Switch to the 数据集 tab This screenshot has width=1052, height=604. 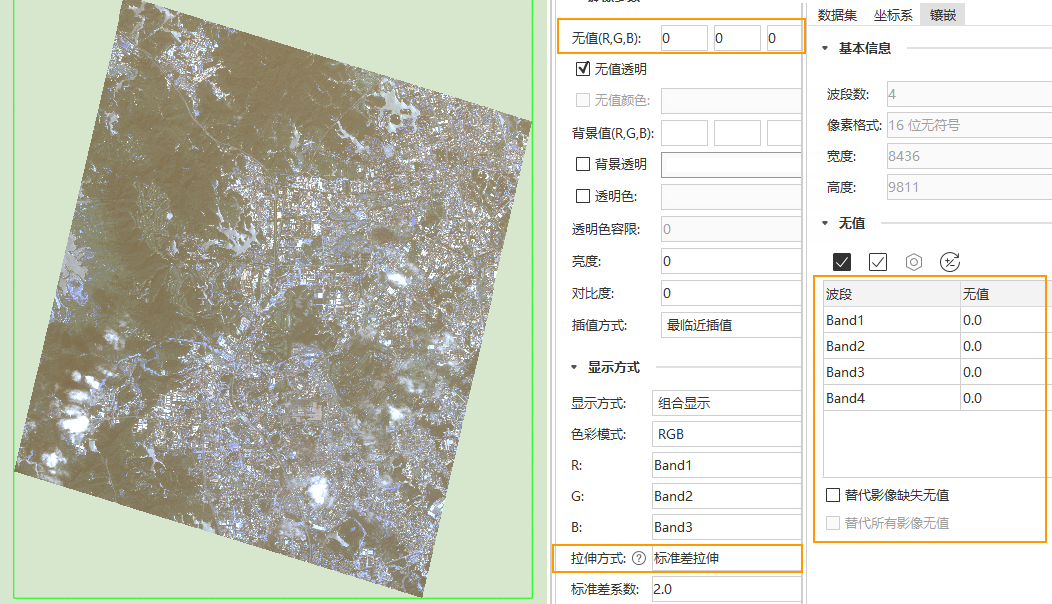click(837, 15)
